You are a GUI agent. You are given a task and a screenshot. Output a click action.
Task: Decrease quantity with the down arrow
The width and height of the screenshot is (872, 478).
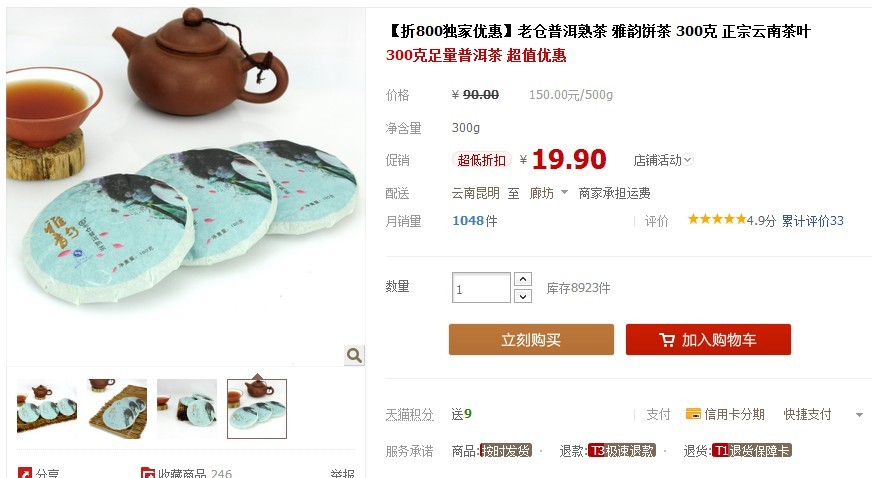(x=523, y=296)
